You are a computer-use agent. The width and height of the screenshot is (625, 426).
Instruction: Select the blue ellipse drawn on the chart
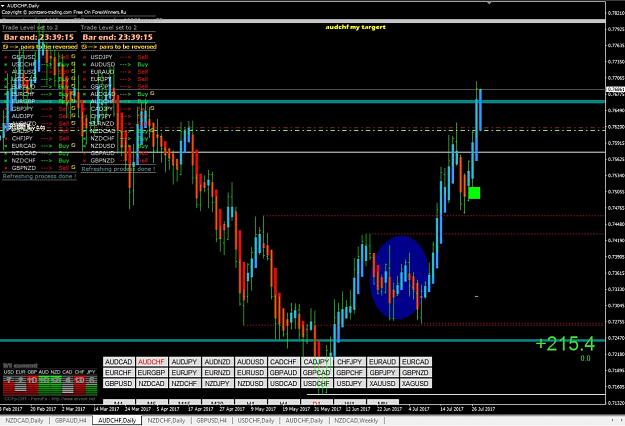[400, 278]
